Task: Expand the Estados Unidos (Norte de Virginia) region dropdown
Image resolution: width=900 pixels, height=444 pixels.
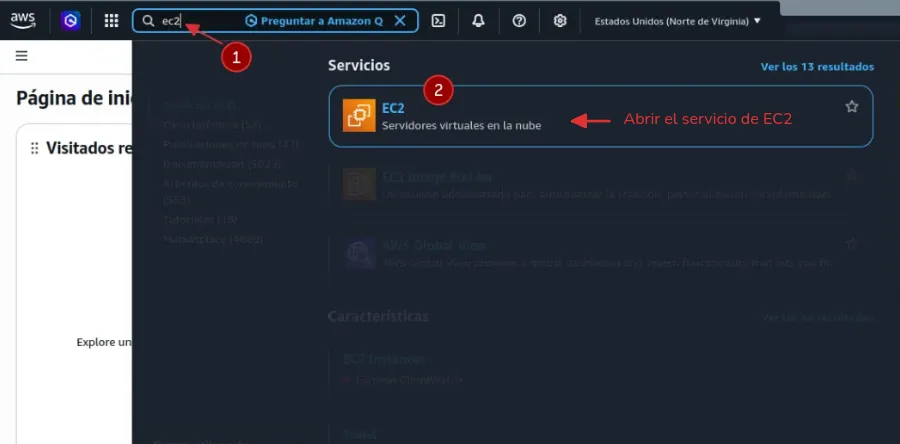Action: click(x=677, y=21)
